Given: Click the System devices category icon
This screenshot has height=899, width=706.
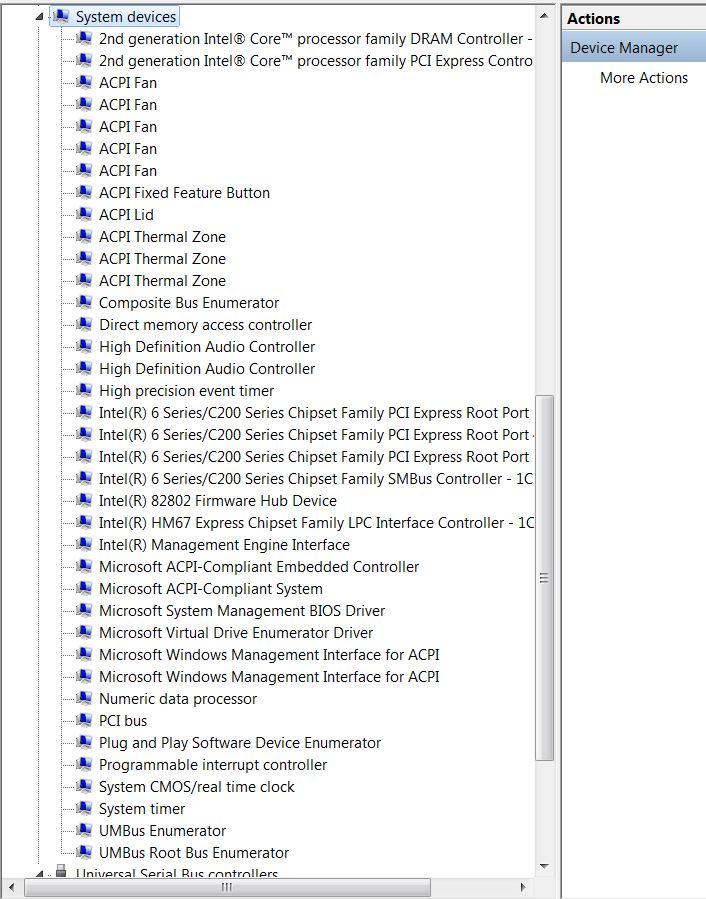Looking at the screenshot, I should pyautogui.click(x=61, y=16).
